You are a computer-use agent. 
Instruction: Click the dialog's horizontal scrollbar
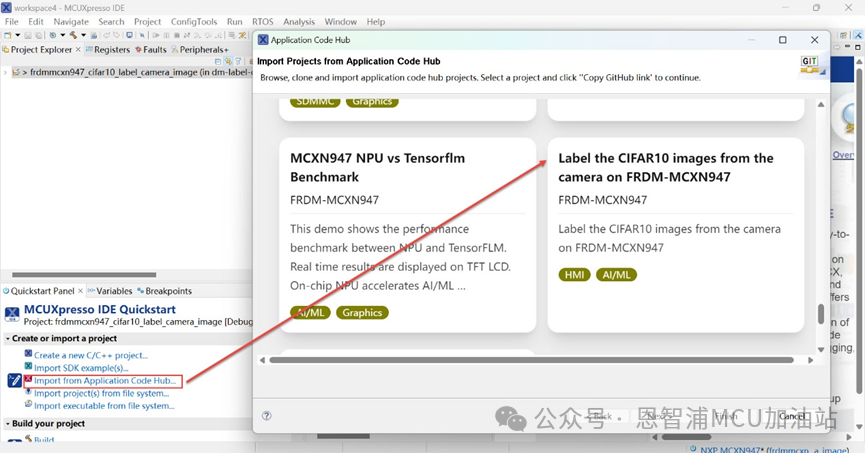pyautogui.click(x=531, y=360)
